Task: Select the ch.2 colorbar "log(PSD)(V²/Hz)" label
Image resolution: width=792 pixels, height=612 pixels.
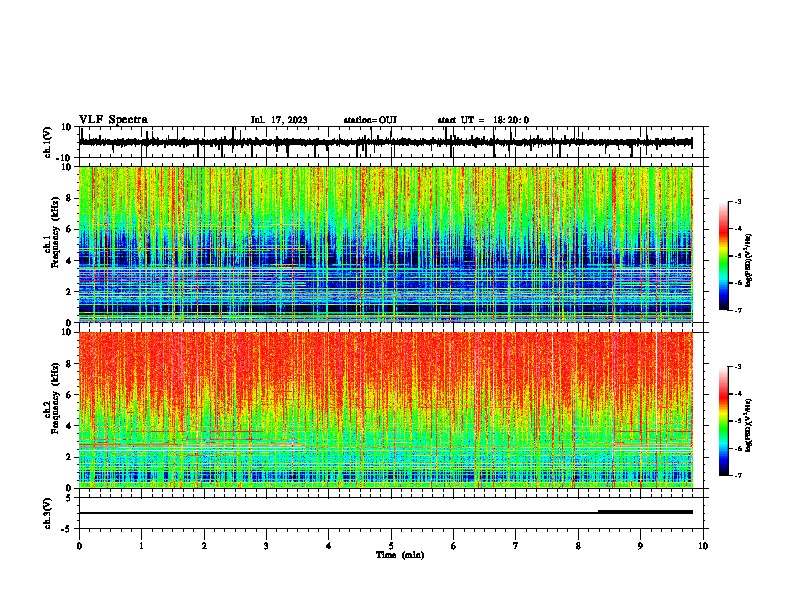Action: 748,425
